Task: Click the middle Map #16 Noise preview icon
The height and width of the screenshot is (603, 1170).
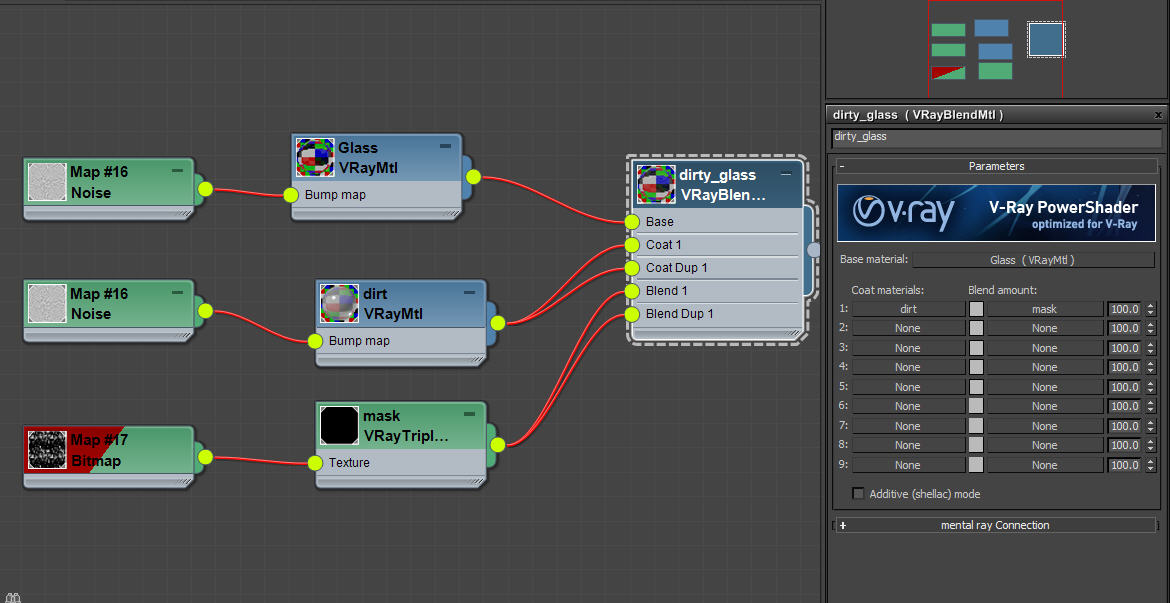Action: pyautogui.click(x=47, y=303)
